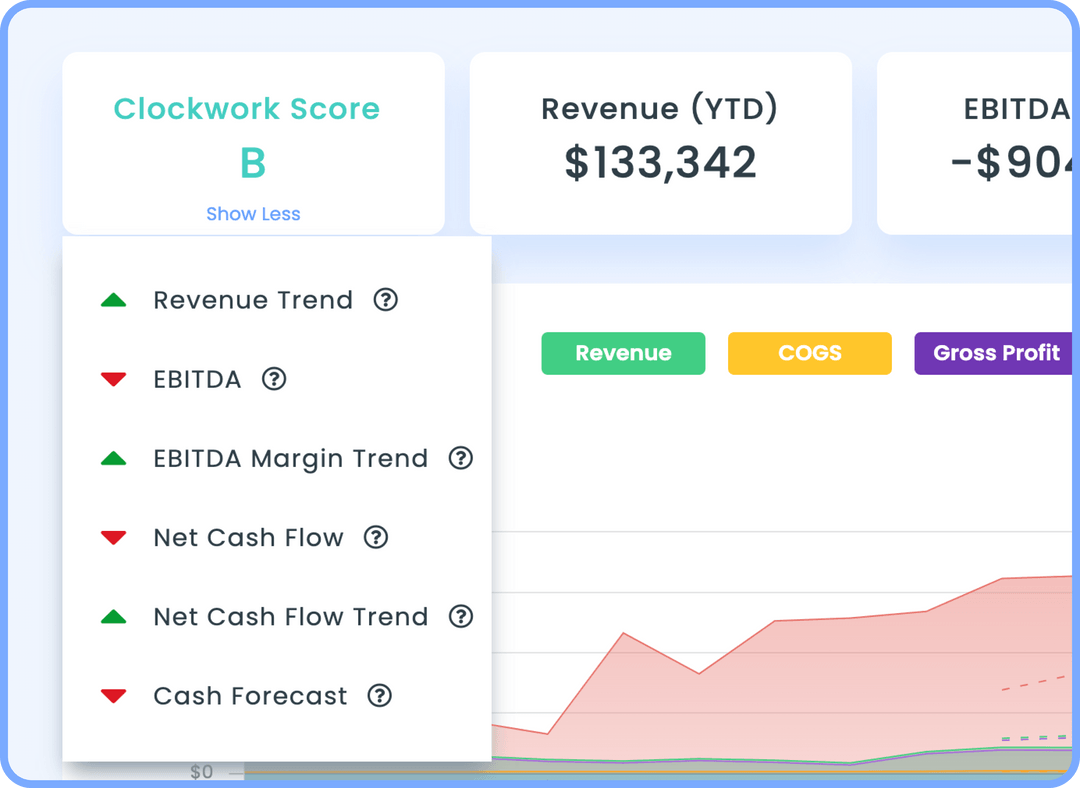This screenshot has width=1080, height=788.
Task: Toggle the Revenue series in the chart legend
Action: click(623, 353)
